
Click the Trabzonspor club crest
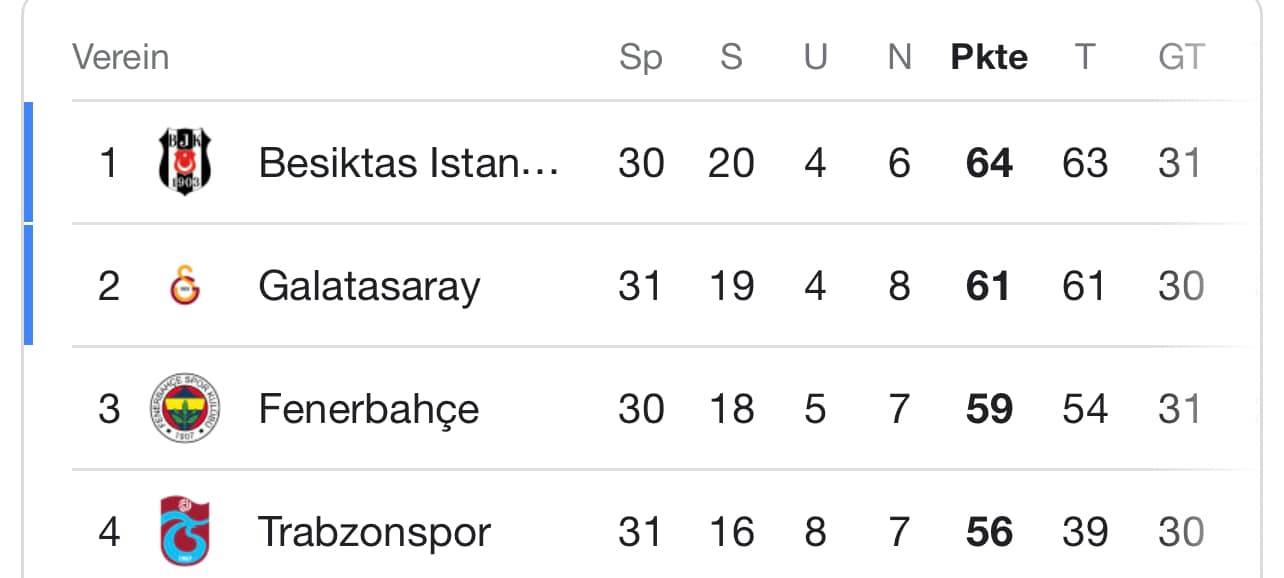[x=185, y=531]
